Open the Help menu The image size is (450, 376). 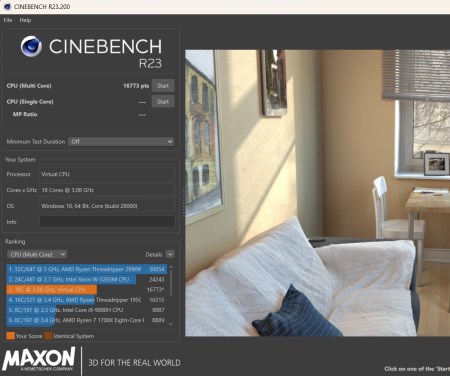click(x=25, y=20)
